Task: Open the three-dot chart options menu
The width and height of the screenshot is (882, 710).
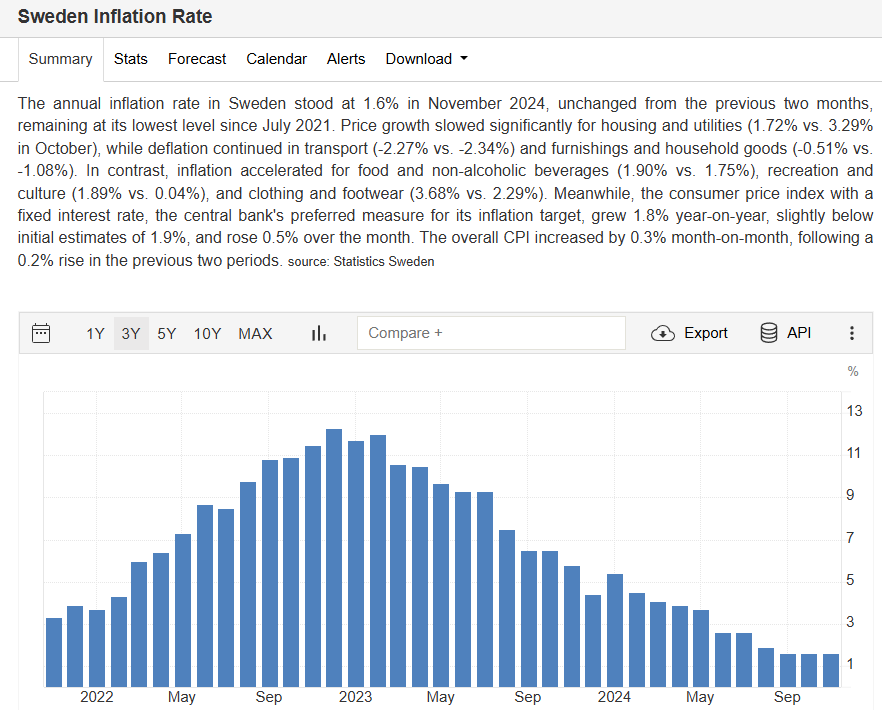Action: click(852, 333)
